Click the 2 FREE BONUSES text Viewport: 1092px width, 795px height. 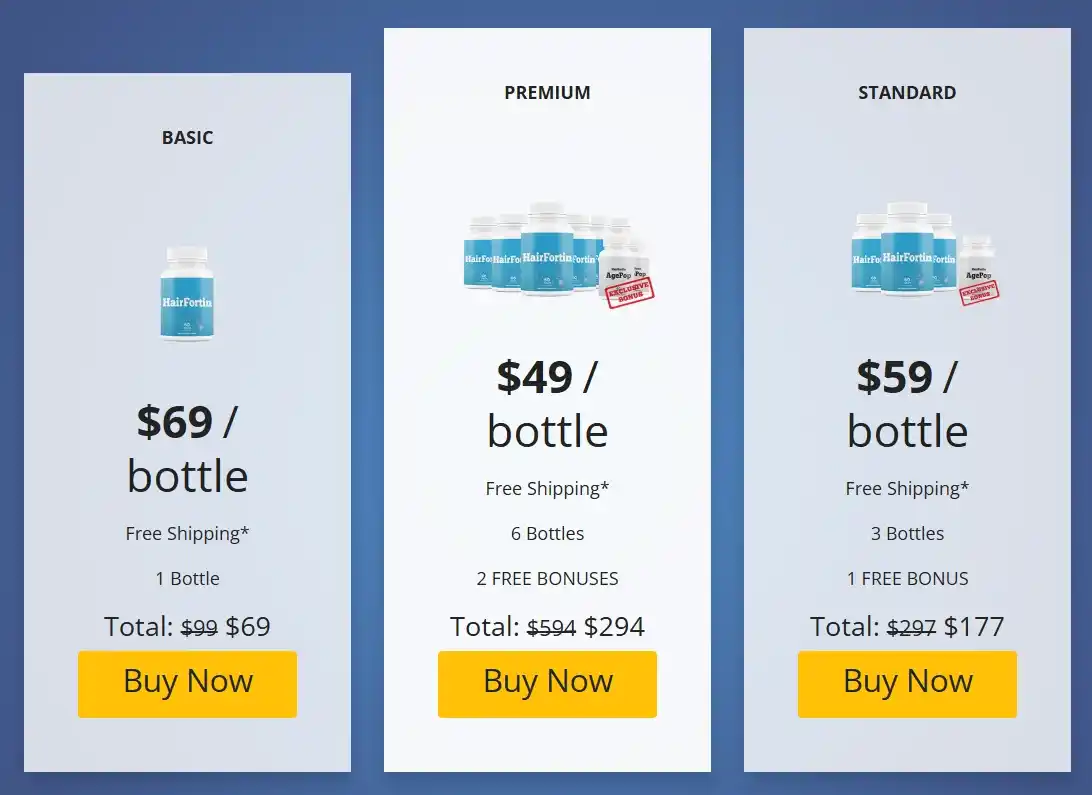[547, 579]
